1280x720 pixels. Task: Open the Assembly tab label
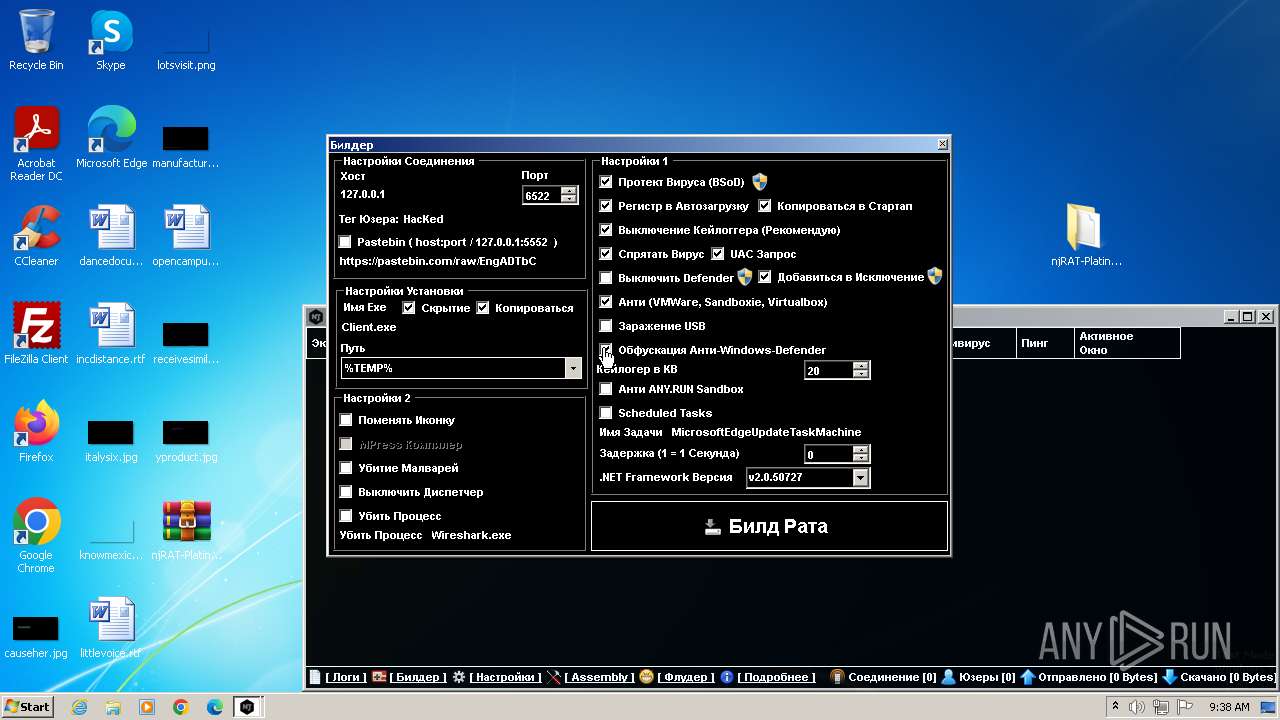click(600, 677)
